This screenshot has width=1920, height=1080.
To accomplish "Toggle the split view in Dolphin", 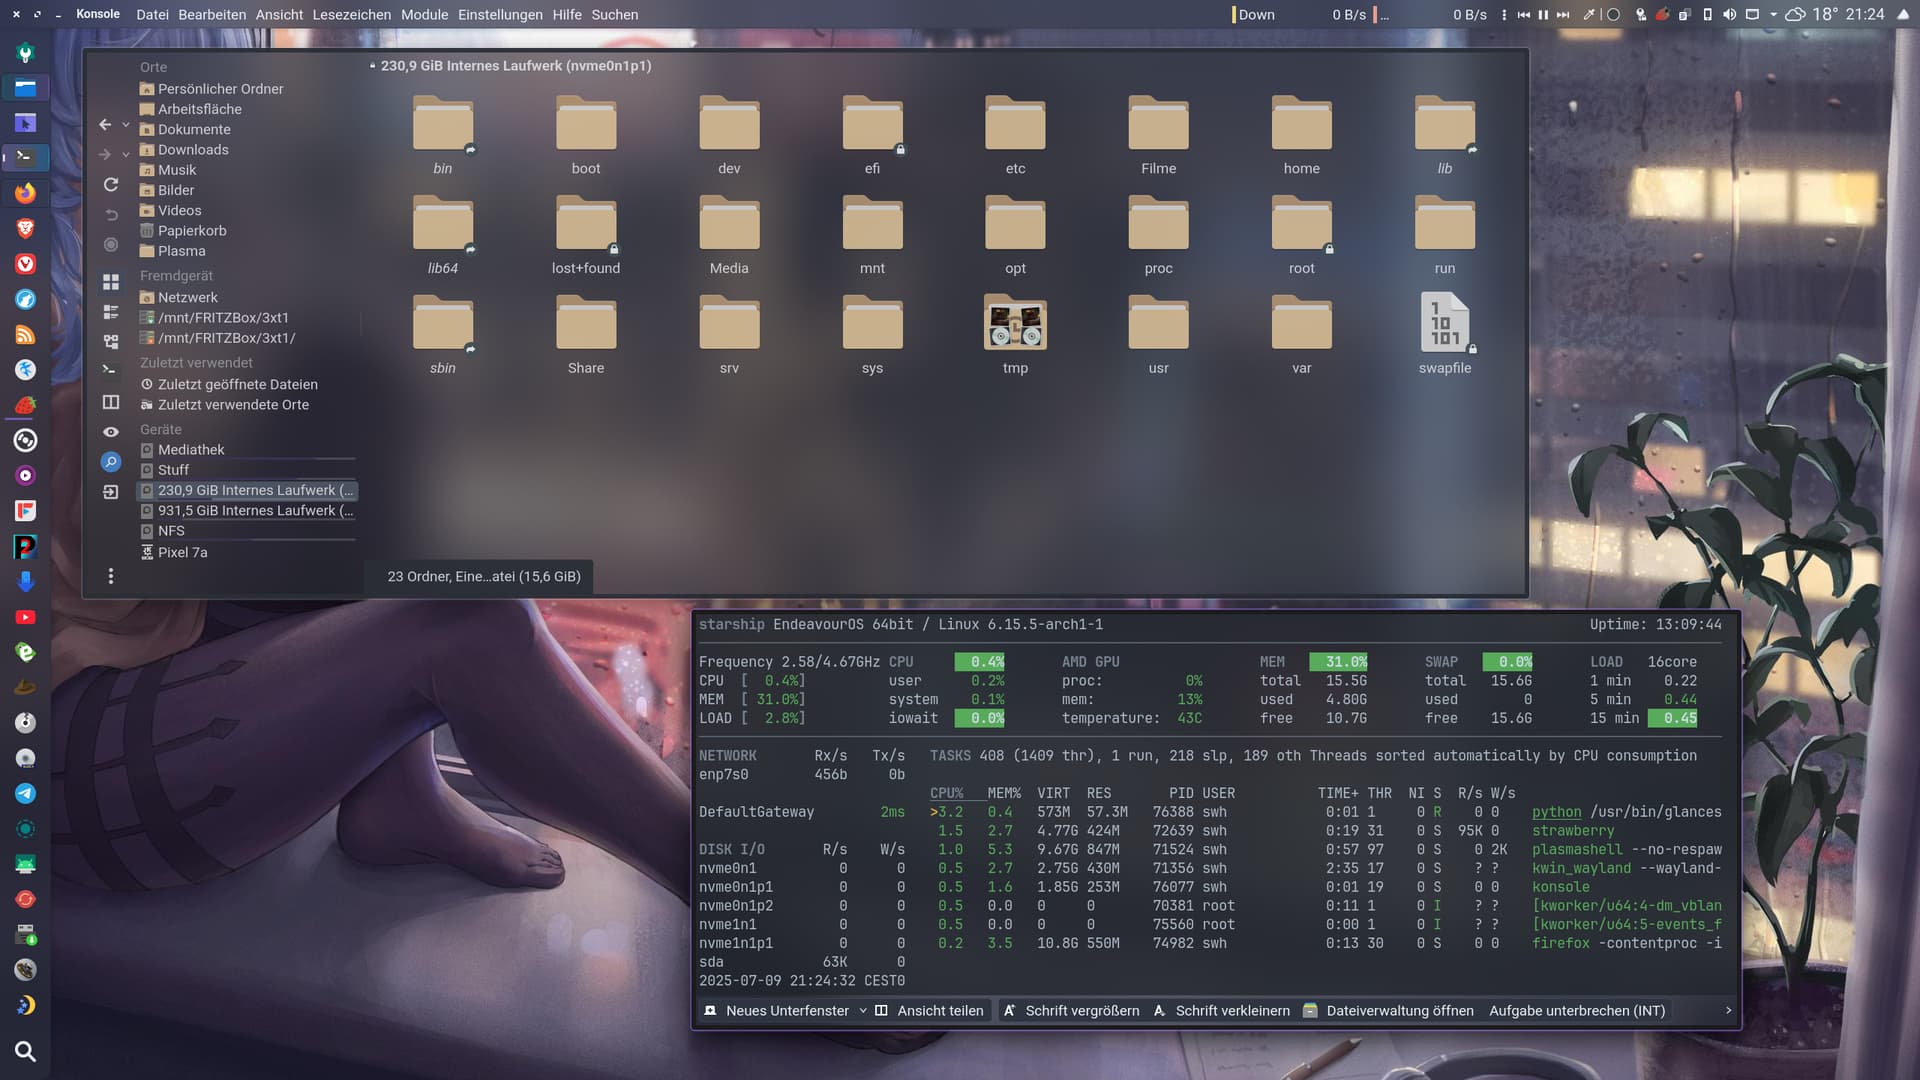I will (x=111, y=402).
